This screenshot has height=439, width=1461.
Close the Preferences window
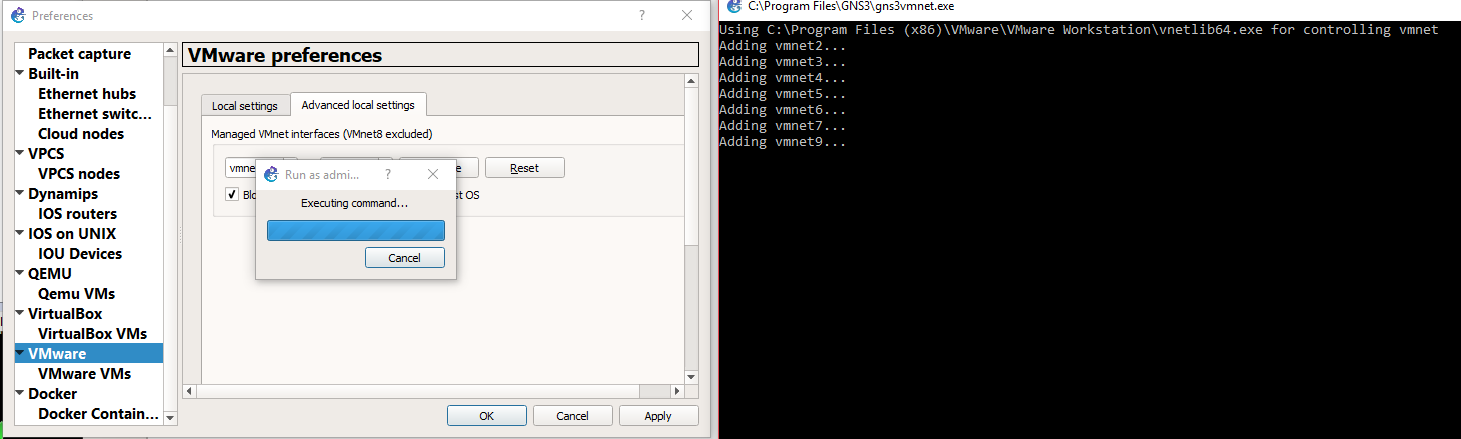coord(687,16)
